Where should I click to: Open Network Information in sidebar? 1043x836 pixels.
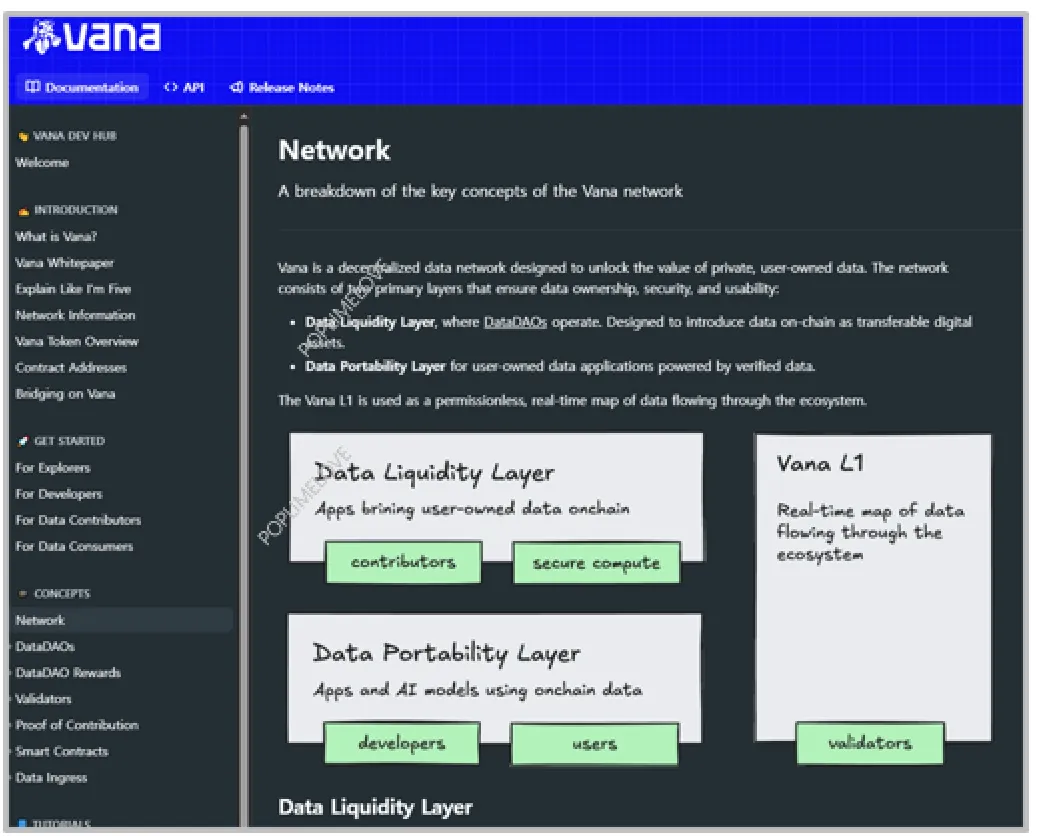pos(75,315)
